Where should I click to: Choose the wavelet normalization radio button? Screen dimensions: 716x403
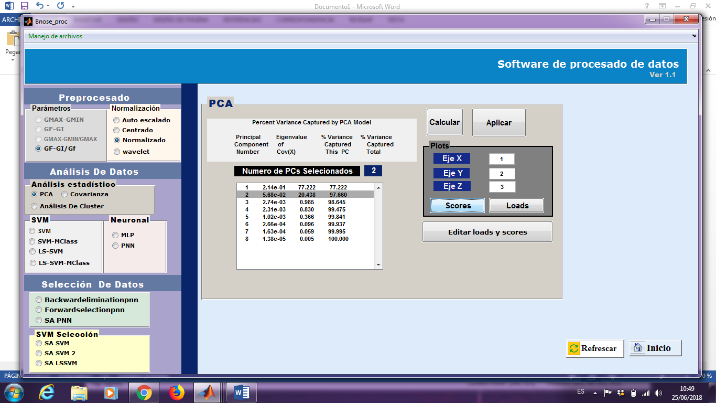[x=115, y=152]
